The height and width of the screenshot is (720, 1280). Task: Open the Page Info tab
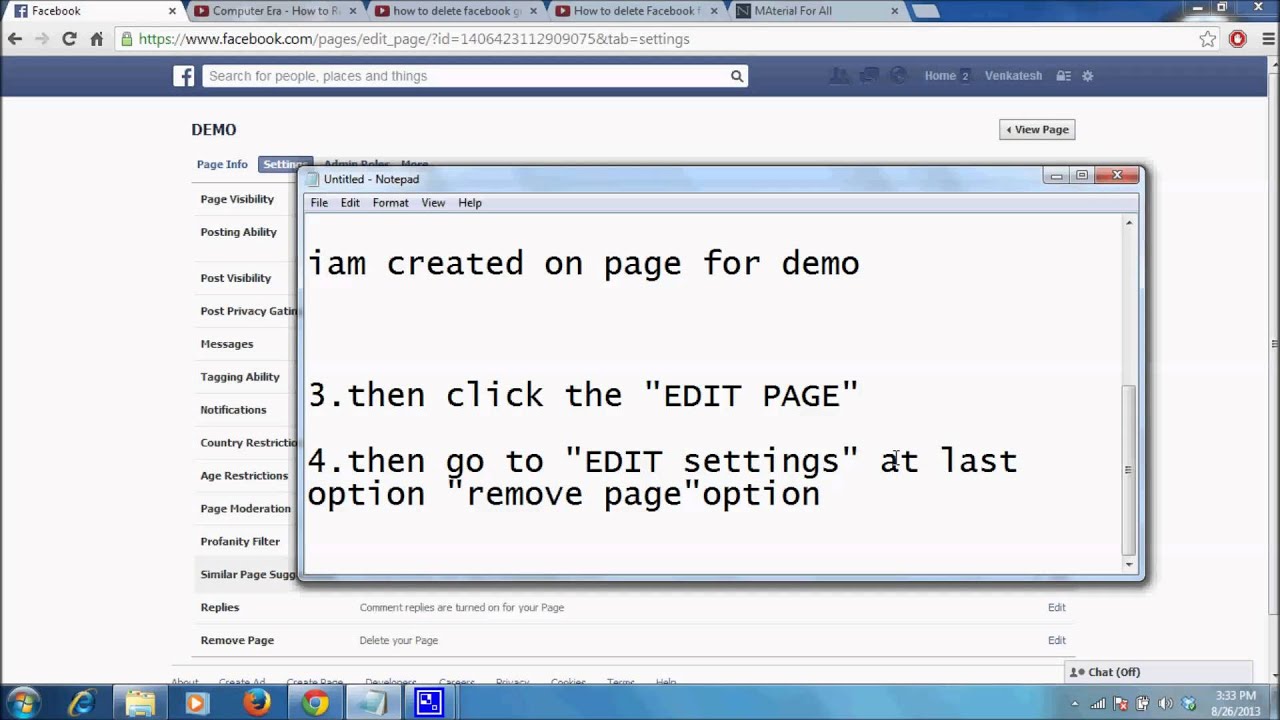tap(222, 164)
